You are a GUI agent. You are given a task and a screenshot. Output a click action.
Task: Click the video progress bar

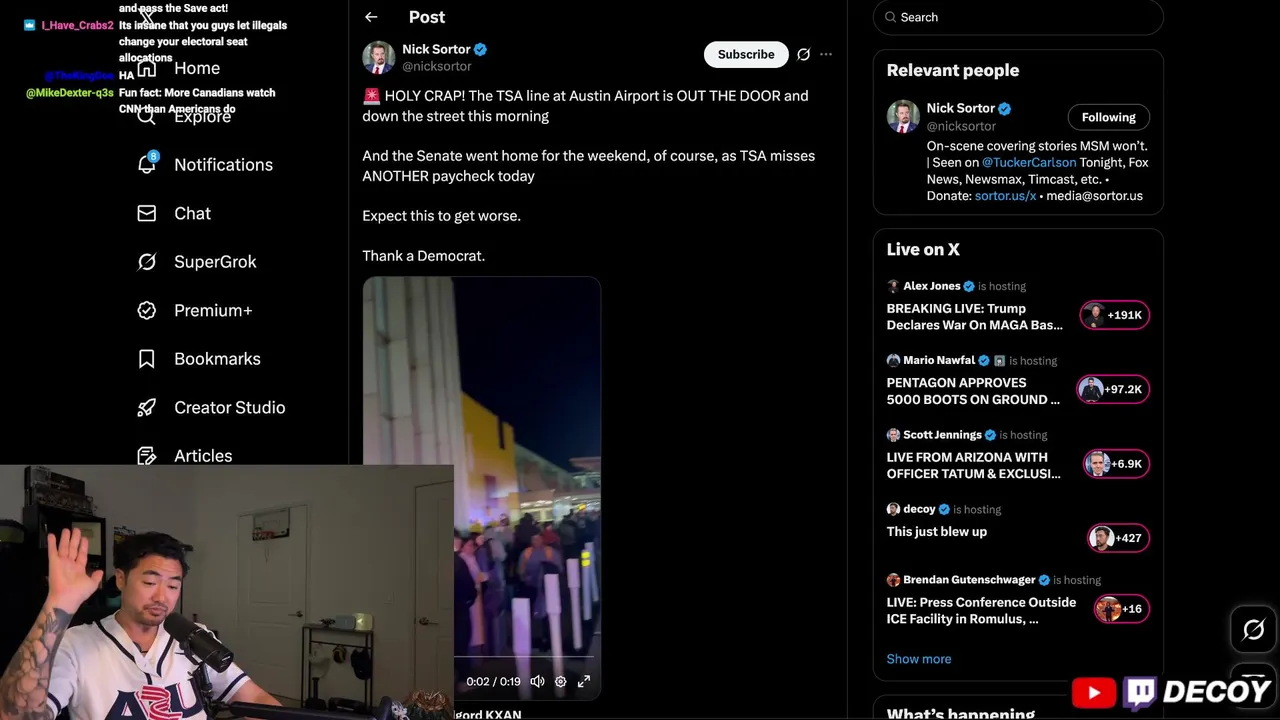(x=525, y=658)
